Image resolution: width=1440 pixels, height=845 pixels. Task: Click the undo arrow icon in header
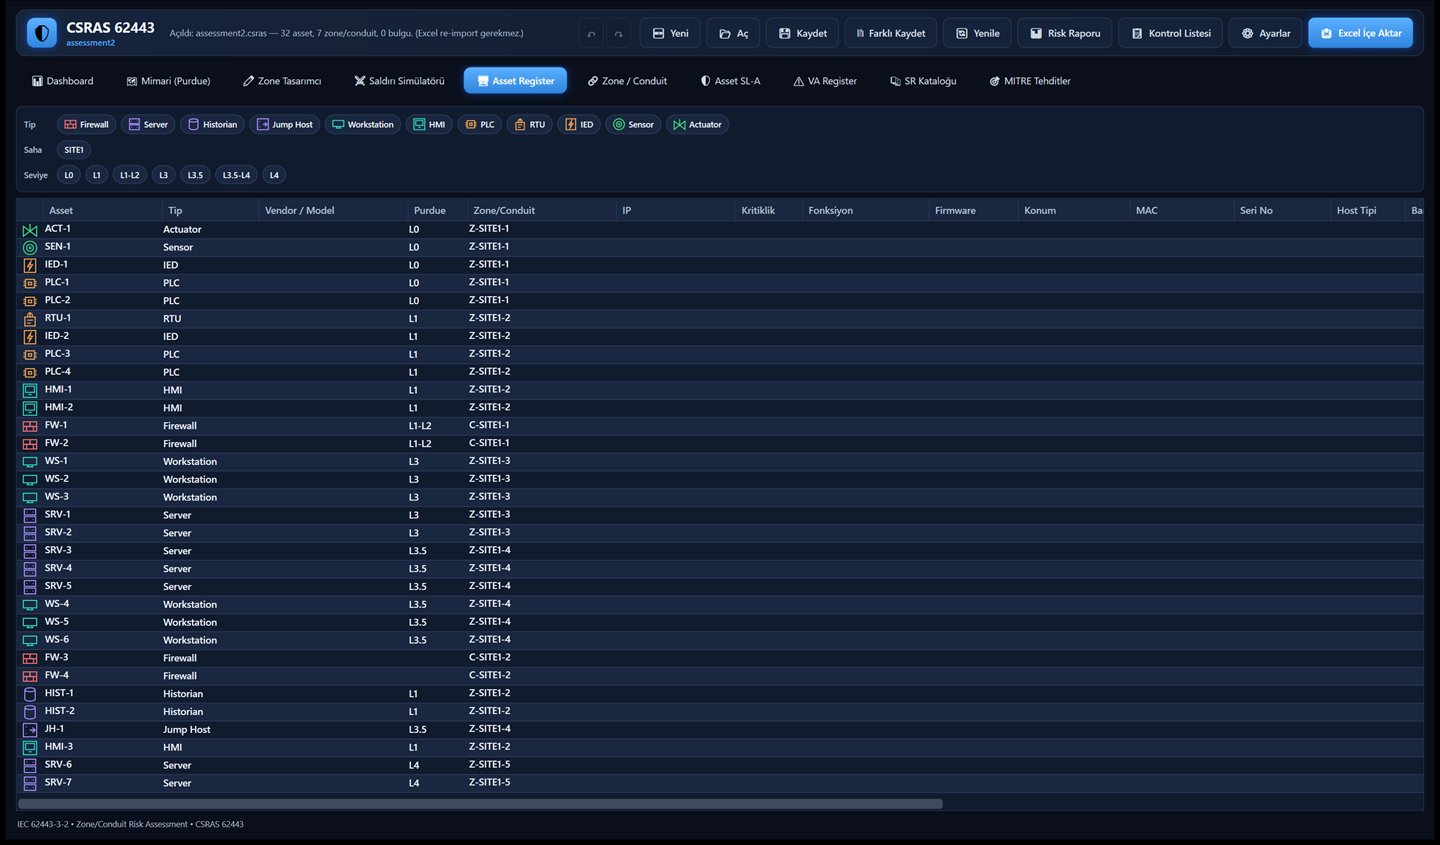(591, 33)
